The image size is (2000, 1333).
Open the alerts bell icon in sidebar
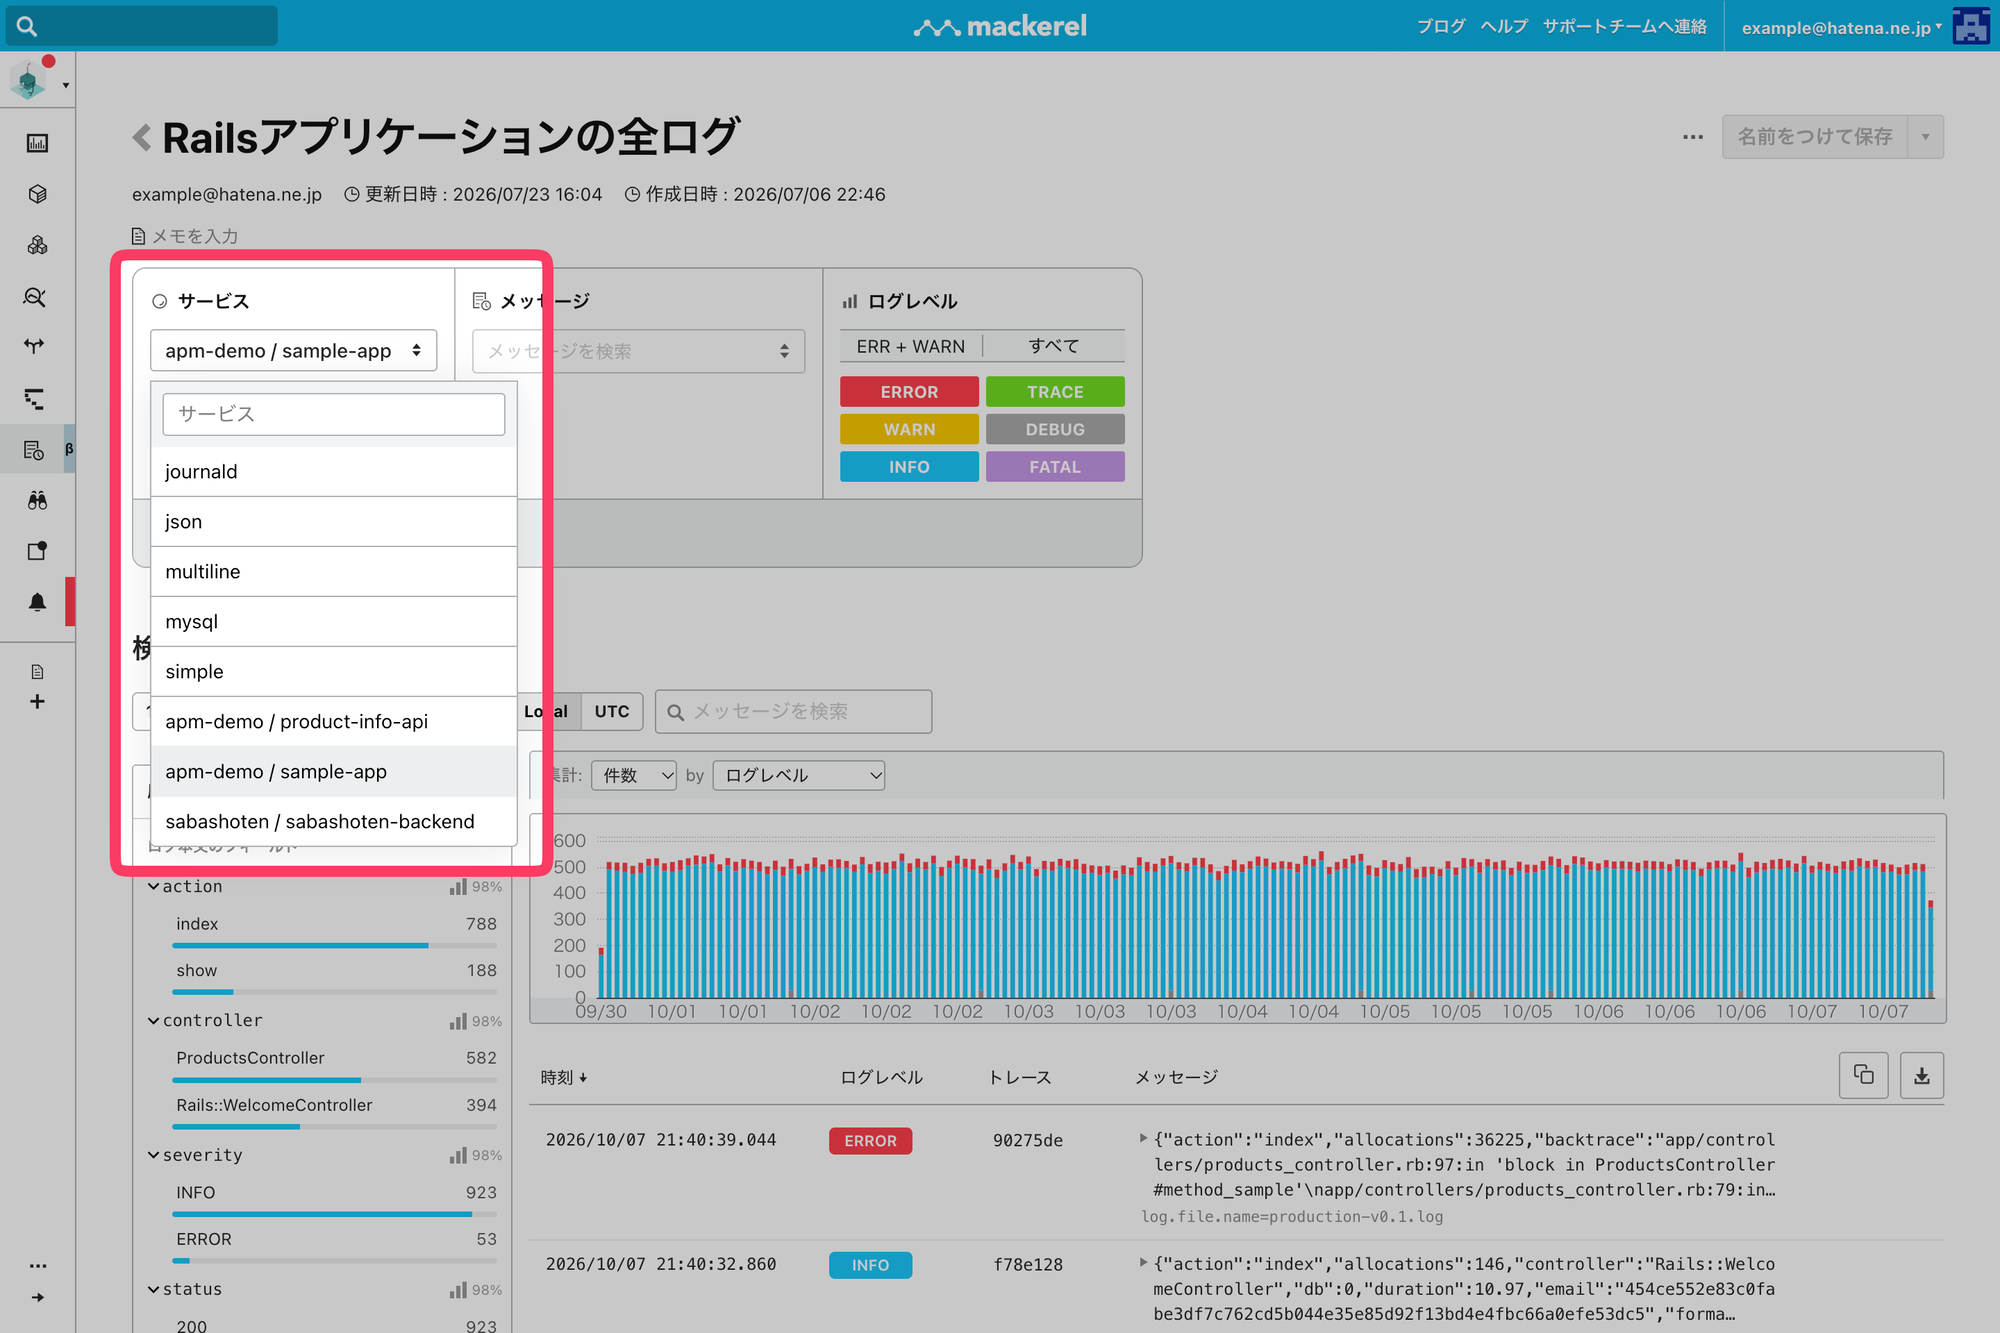(x=37, y=602)
